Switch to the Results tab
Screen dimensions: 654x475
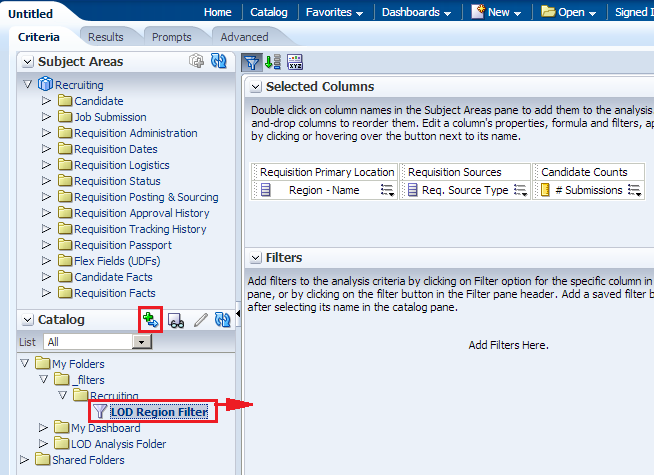coord(106,37)
